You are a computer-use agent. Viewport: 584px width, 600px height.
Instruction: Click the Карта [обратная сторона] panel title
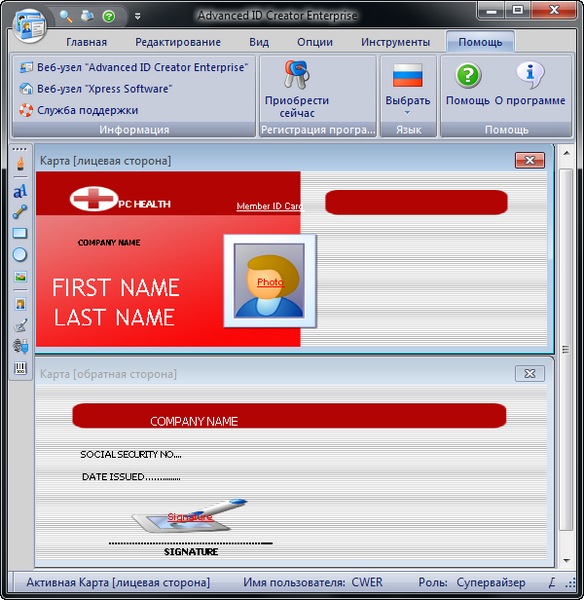tap(108, 374)
